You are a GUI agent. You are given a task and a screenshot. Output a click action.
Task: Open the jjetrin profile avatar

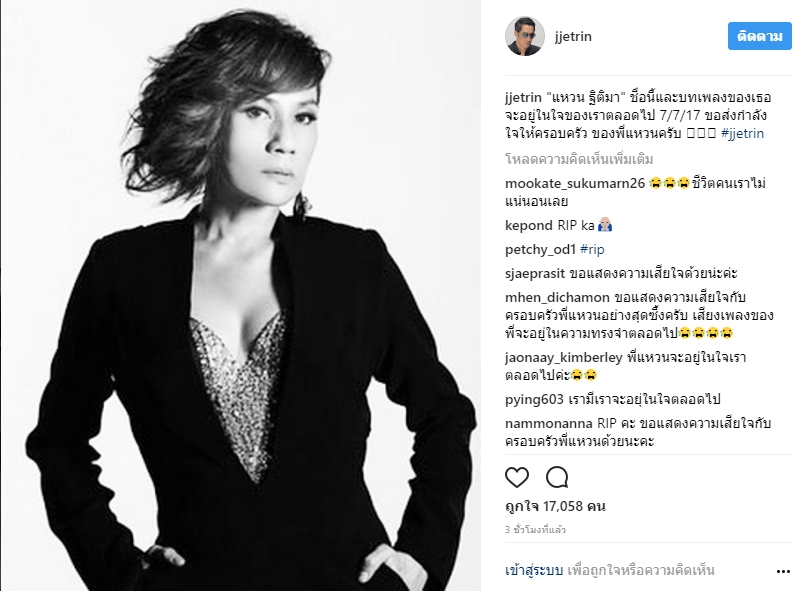[525, 36]
